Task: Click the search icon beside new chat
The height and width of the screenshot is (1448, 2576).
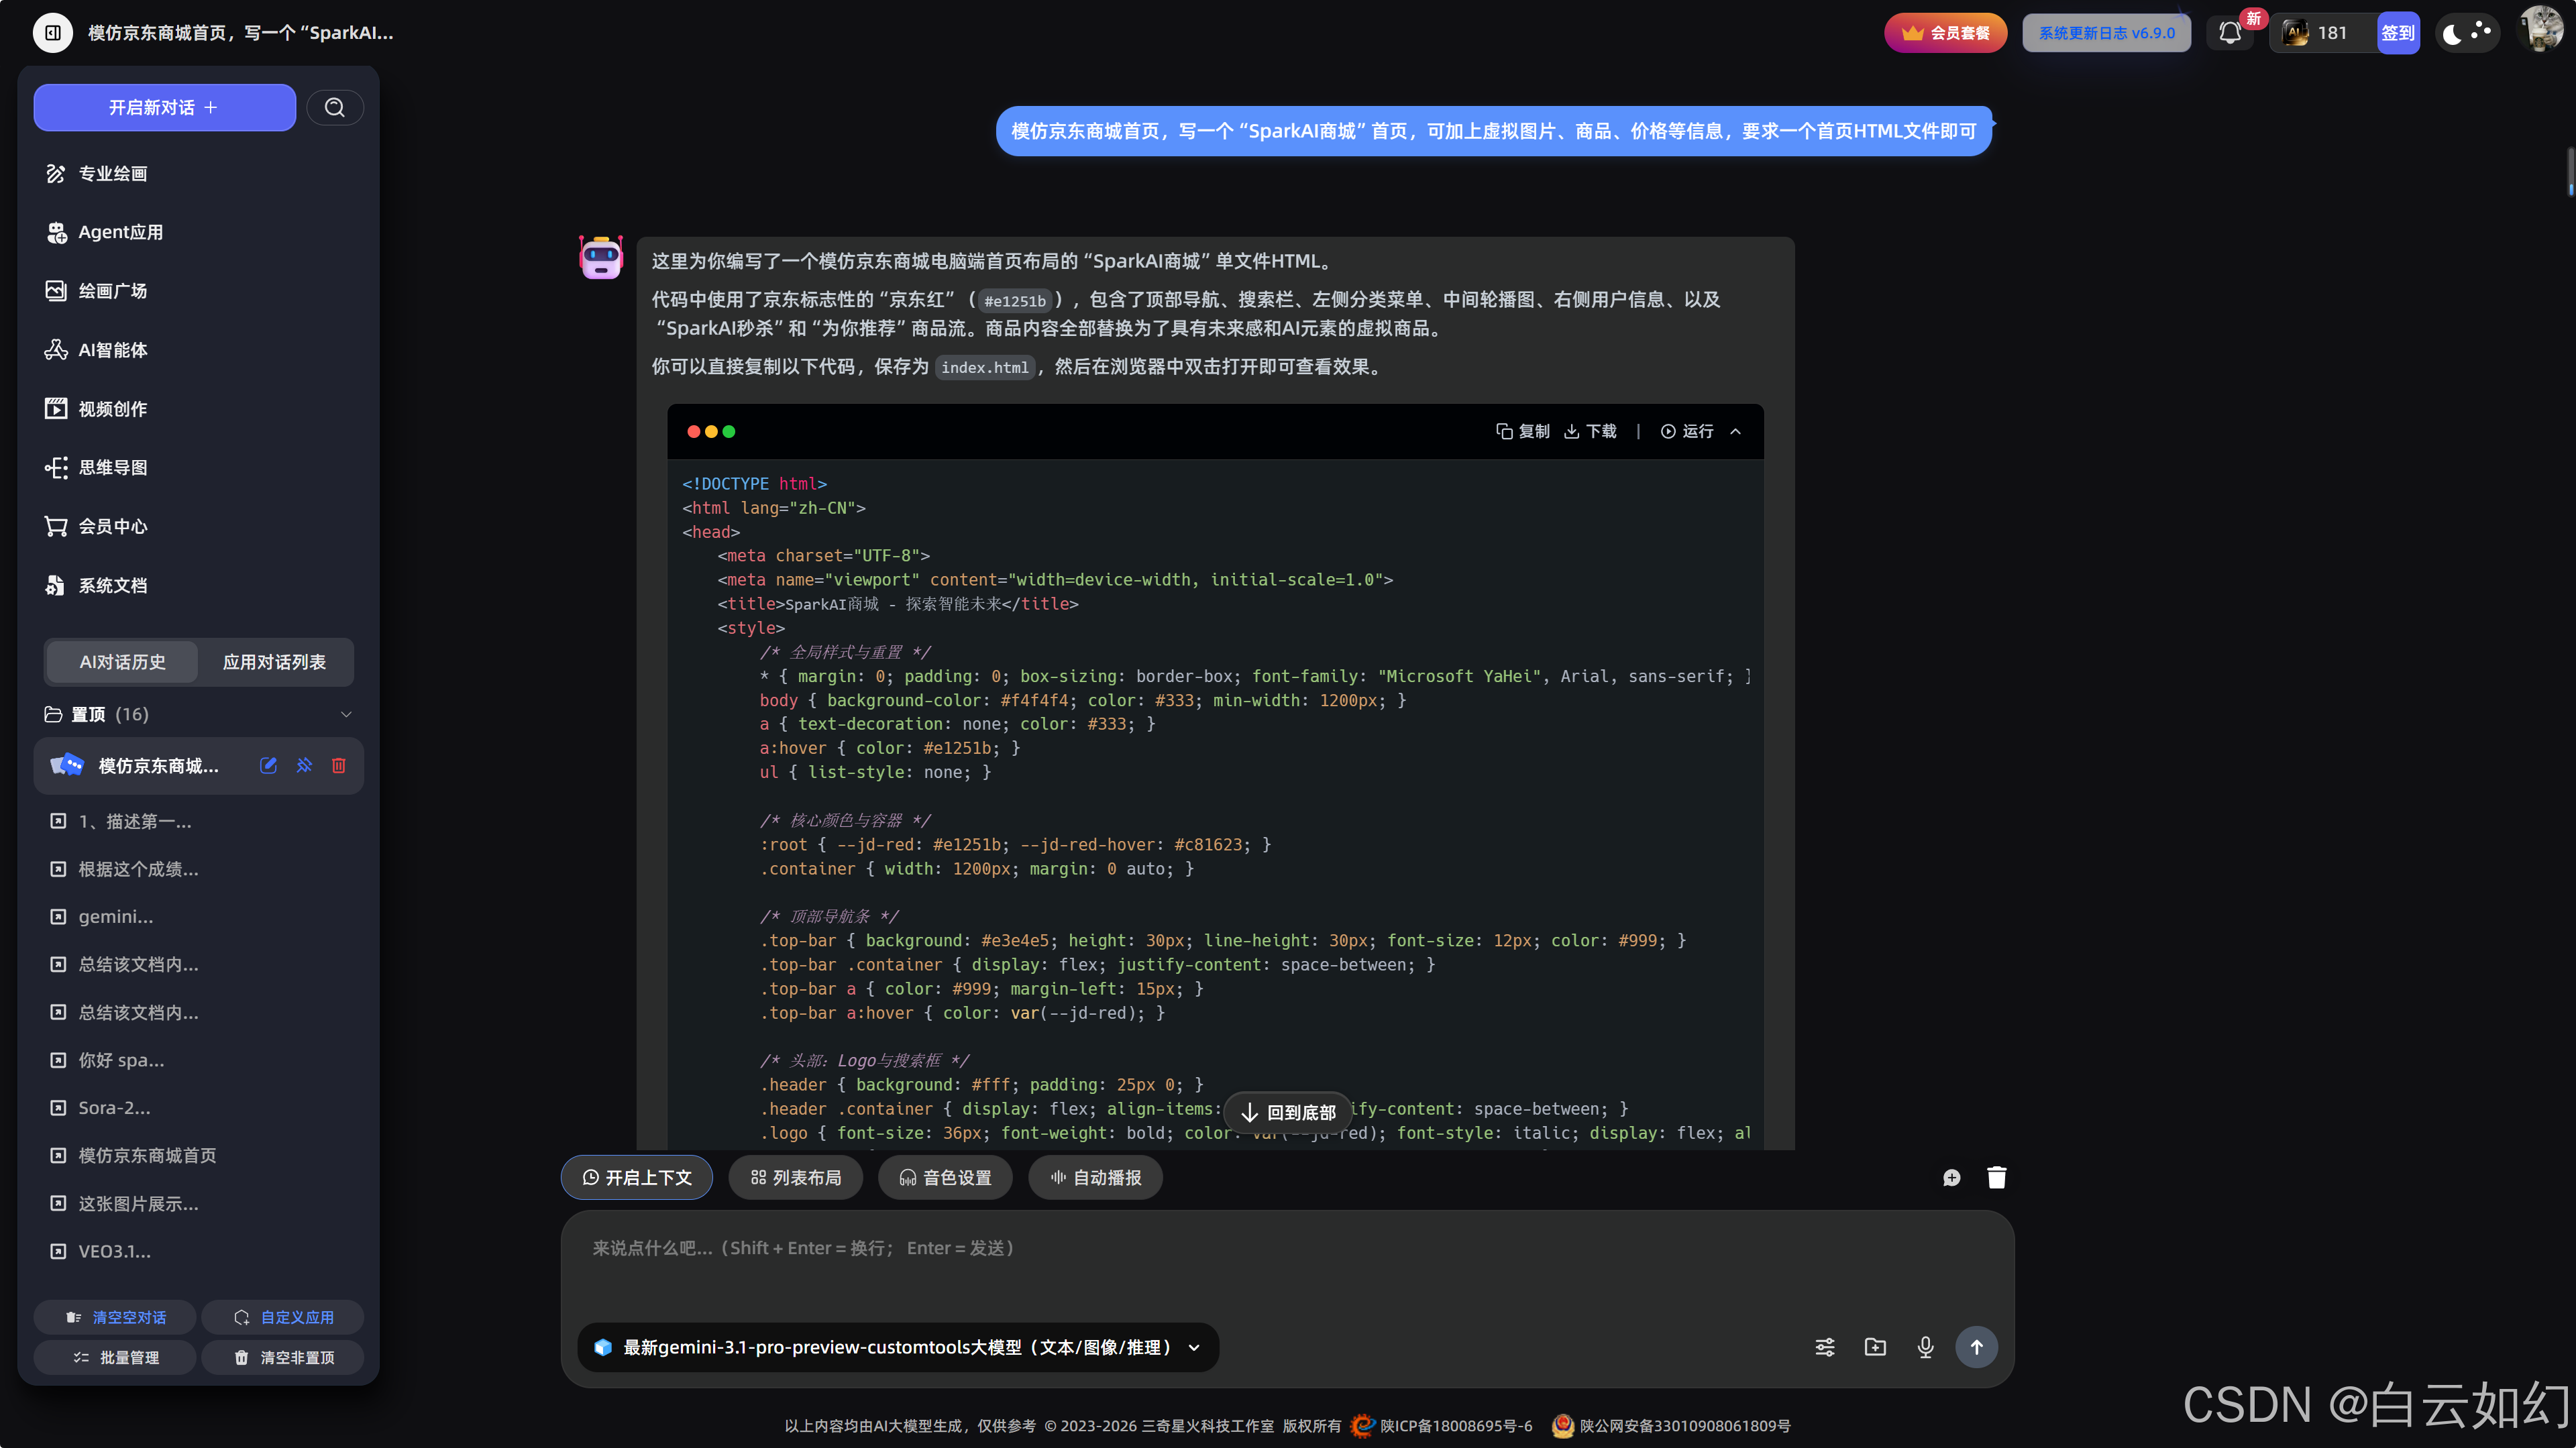Action: (334, 107)
